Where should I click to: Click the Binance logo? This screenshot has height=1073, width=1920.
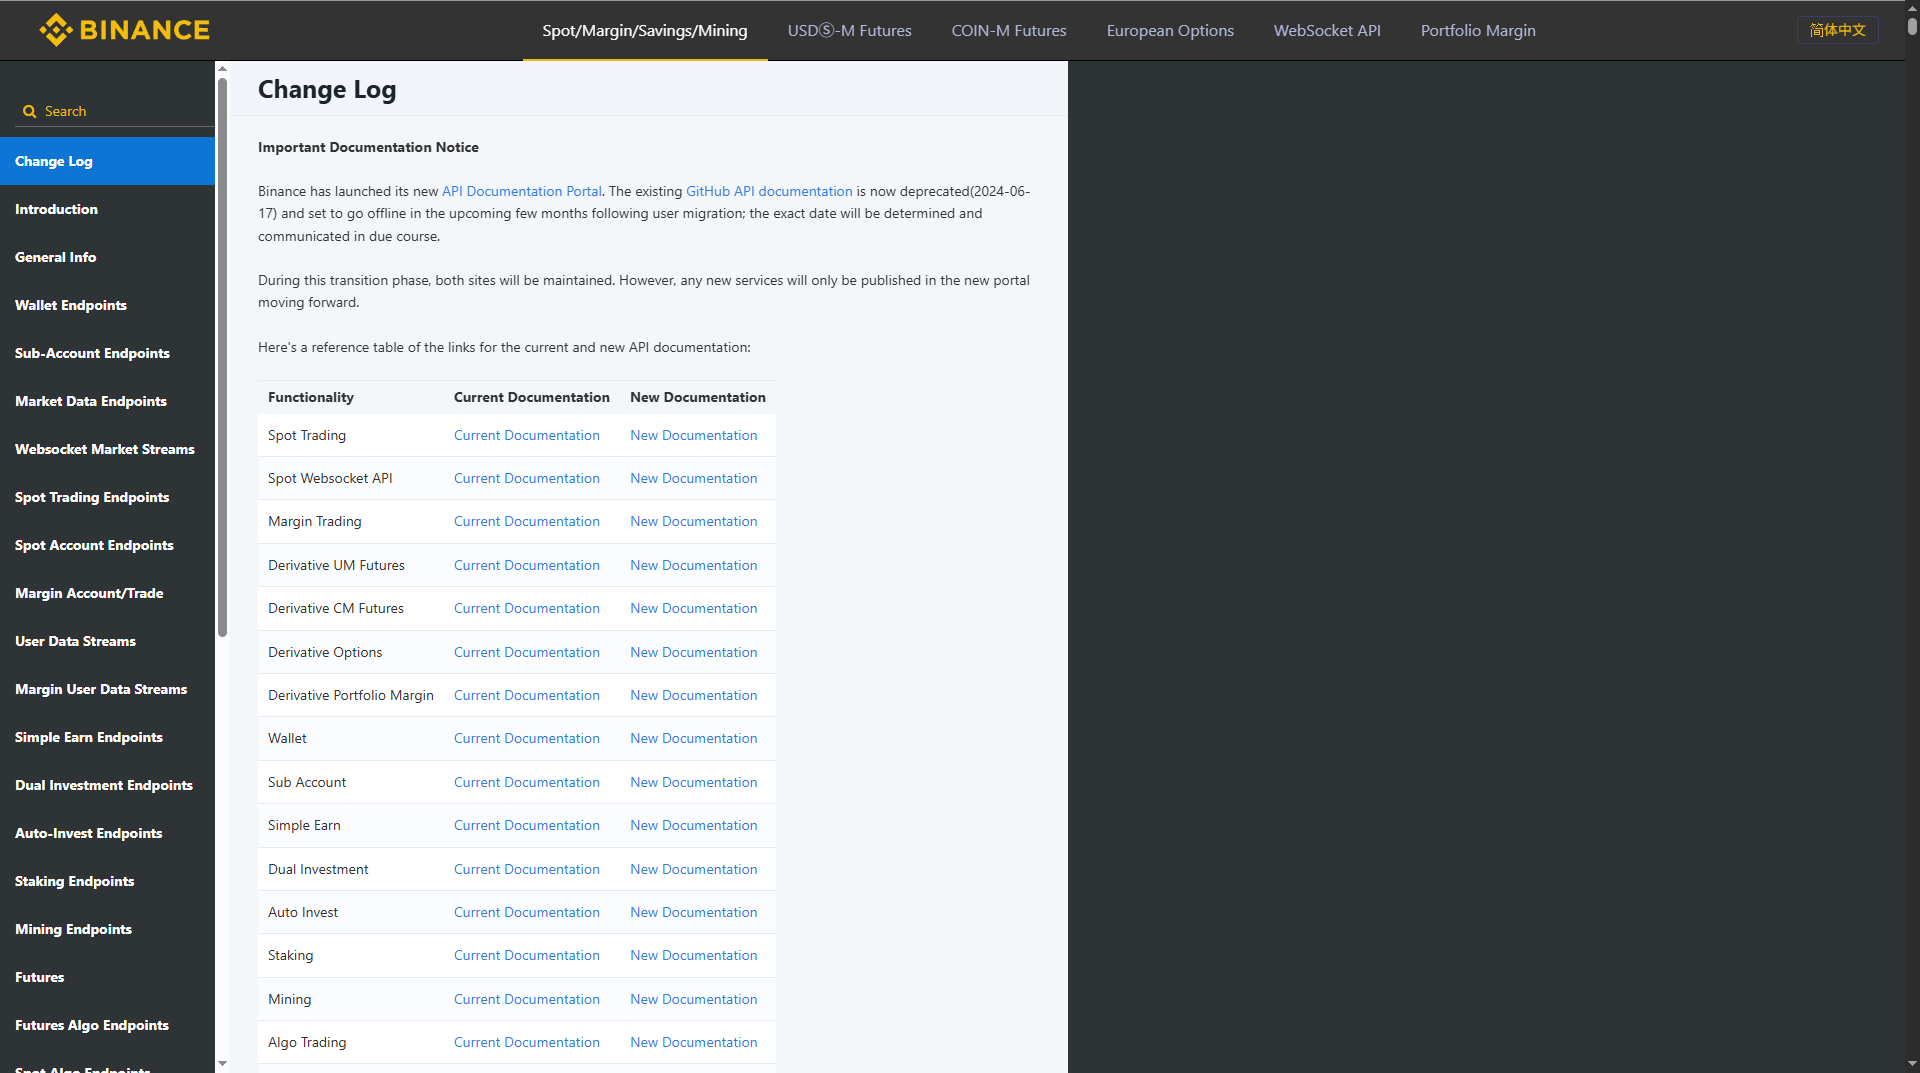click(x=124, y=30)
